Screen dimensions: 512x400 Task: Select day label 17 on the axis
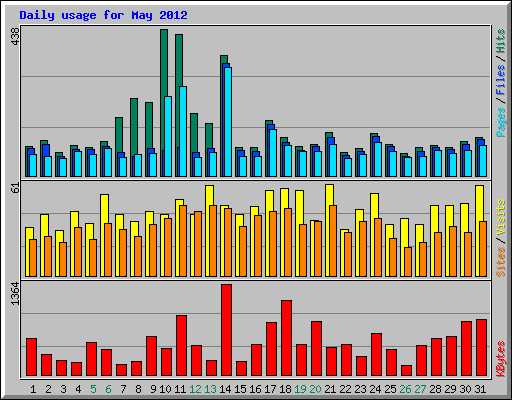(270, 389)
